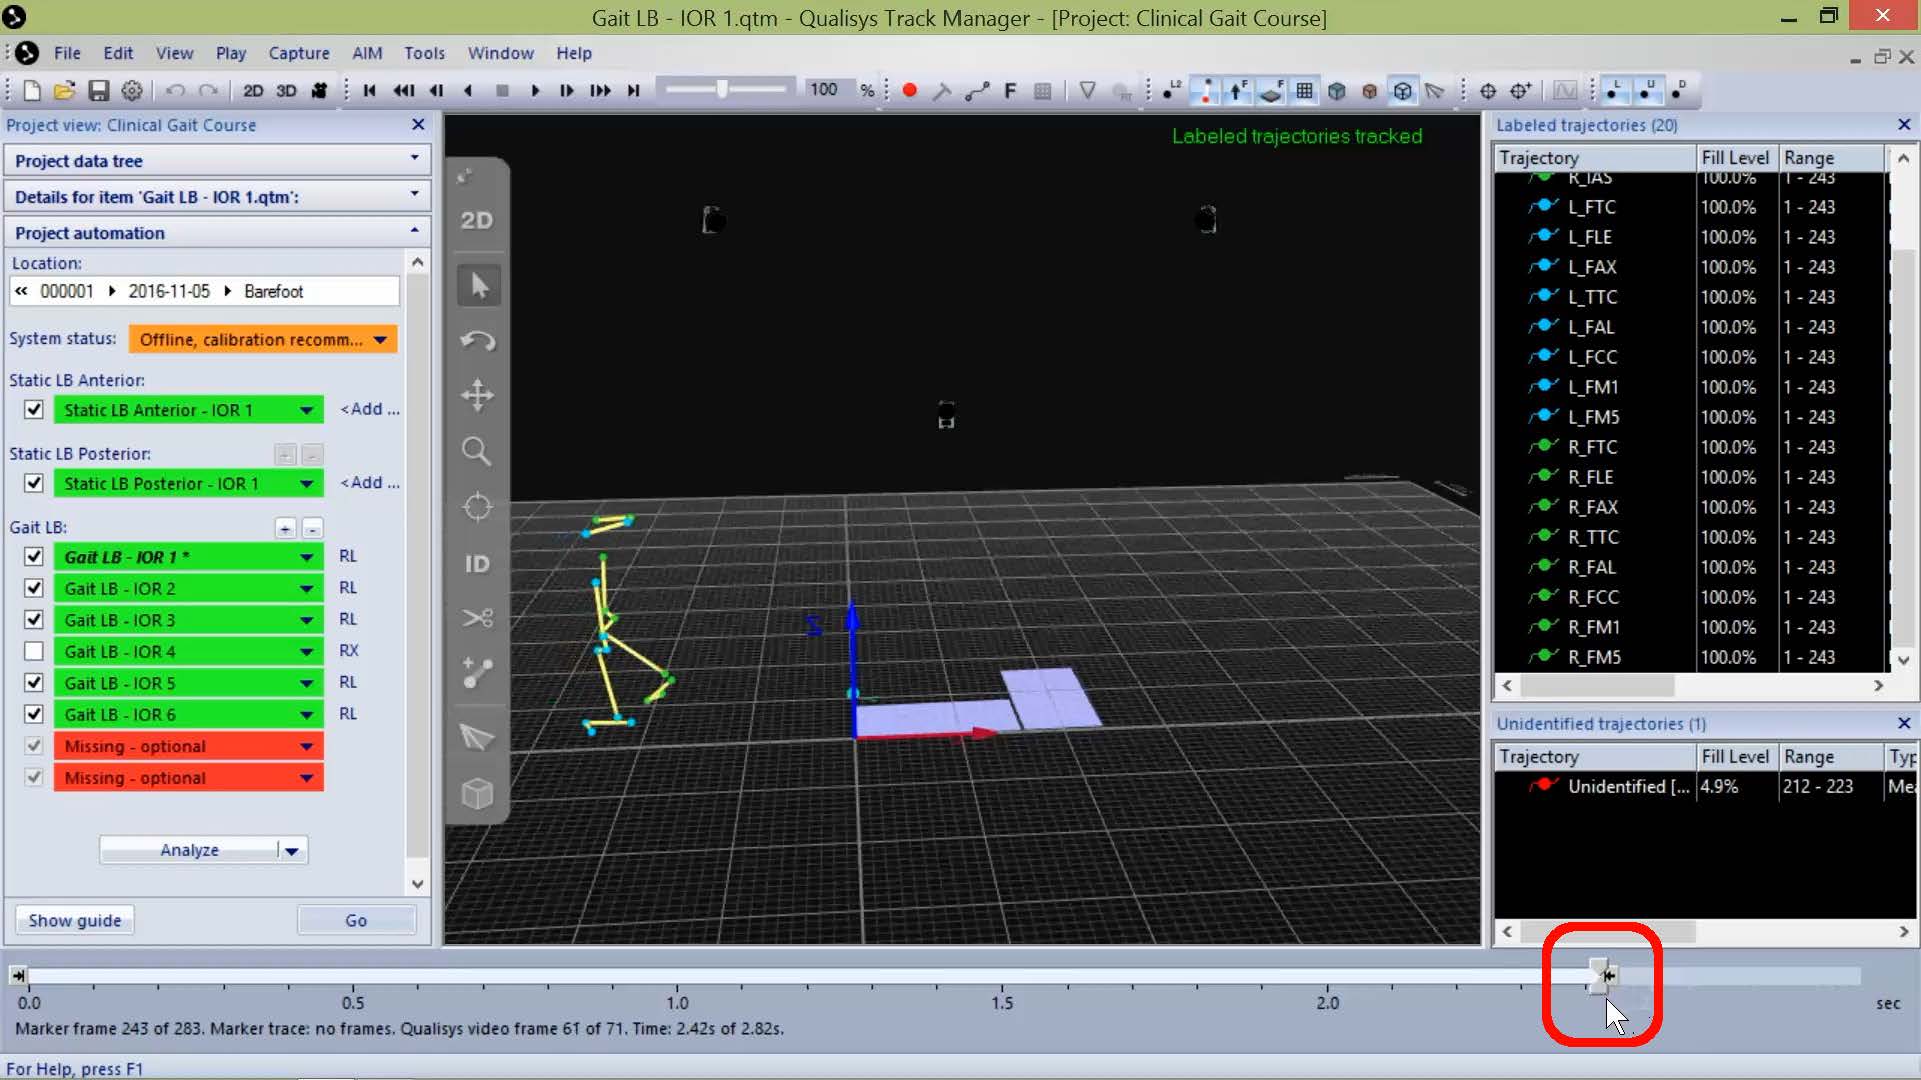Screen dimensions: 1921x1080
Task: Play the capture in reverse
Action: (x=468, y=91)
